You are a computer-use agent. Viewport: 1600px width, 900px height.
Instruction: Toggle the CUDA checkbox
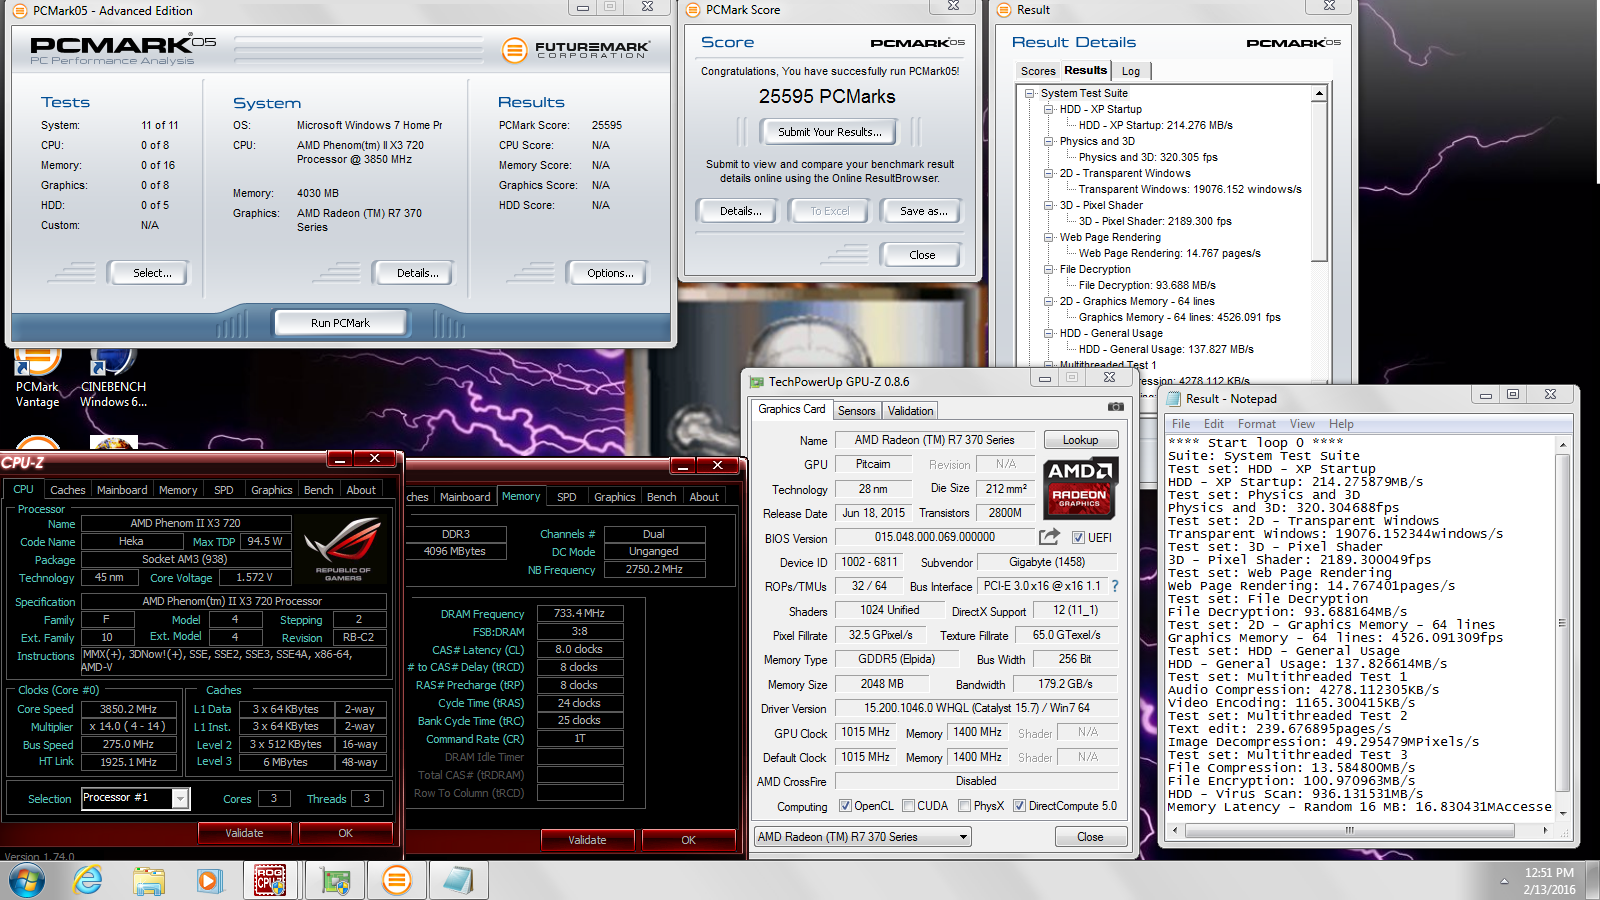908,806
